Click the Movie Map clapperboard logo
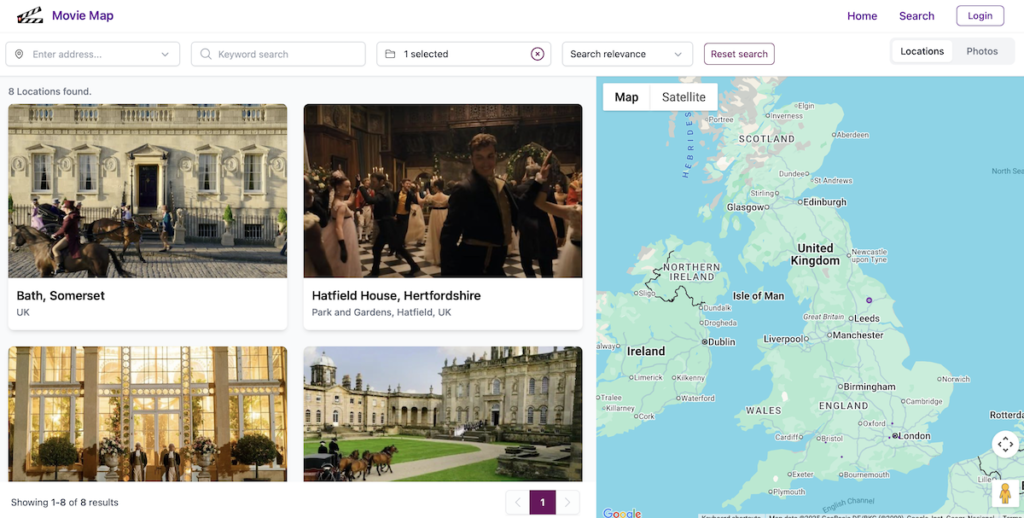The height and width of the screenshot is (518, 1024). (x=30, y=15)
